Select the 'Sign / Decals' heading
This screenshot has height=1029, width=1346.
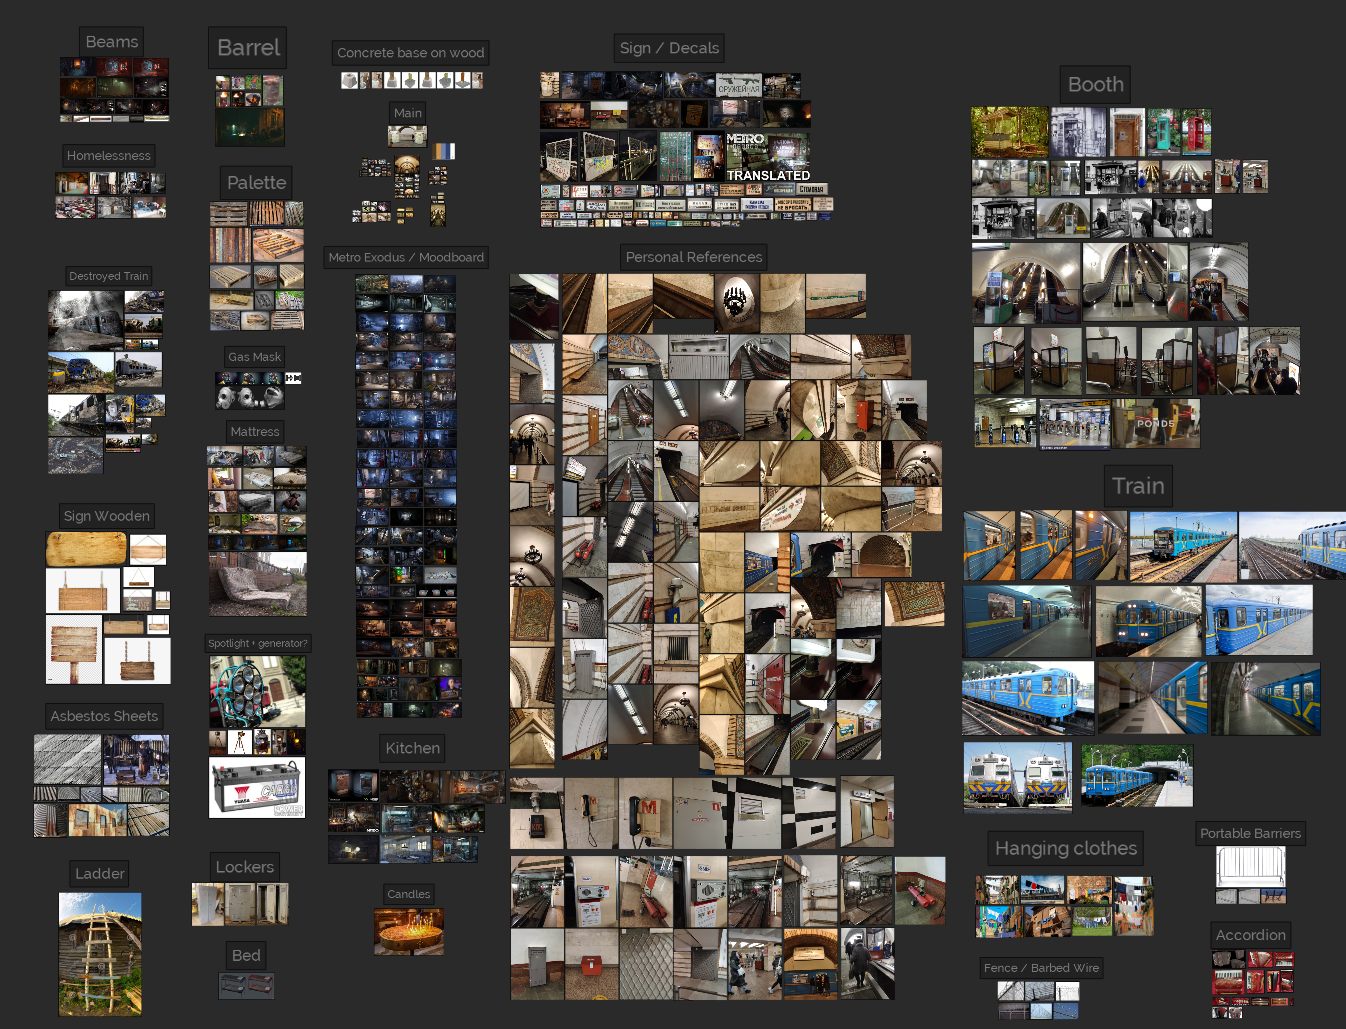coord(669,48)
